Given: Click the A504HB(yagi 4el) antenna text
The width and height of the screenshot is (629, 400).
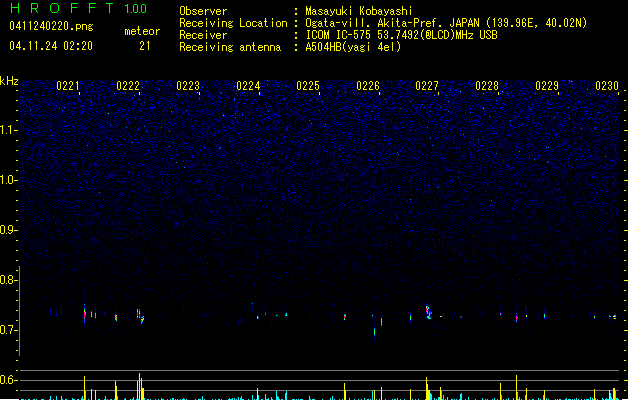Looking at the screenshot, I should pos(353,47).
